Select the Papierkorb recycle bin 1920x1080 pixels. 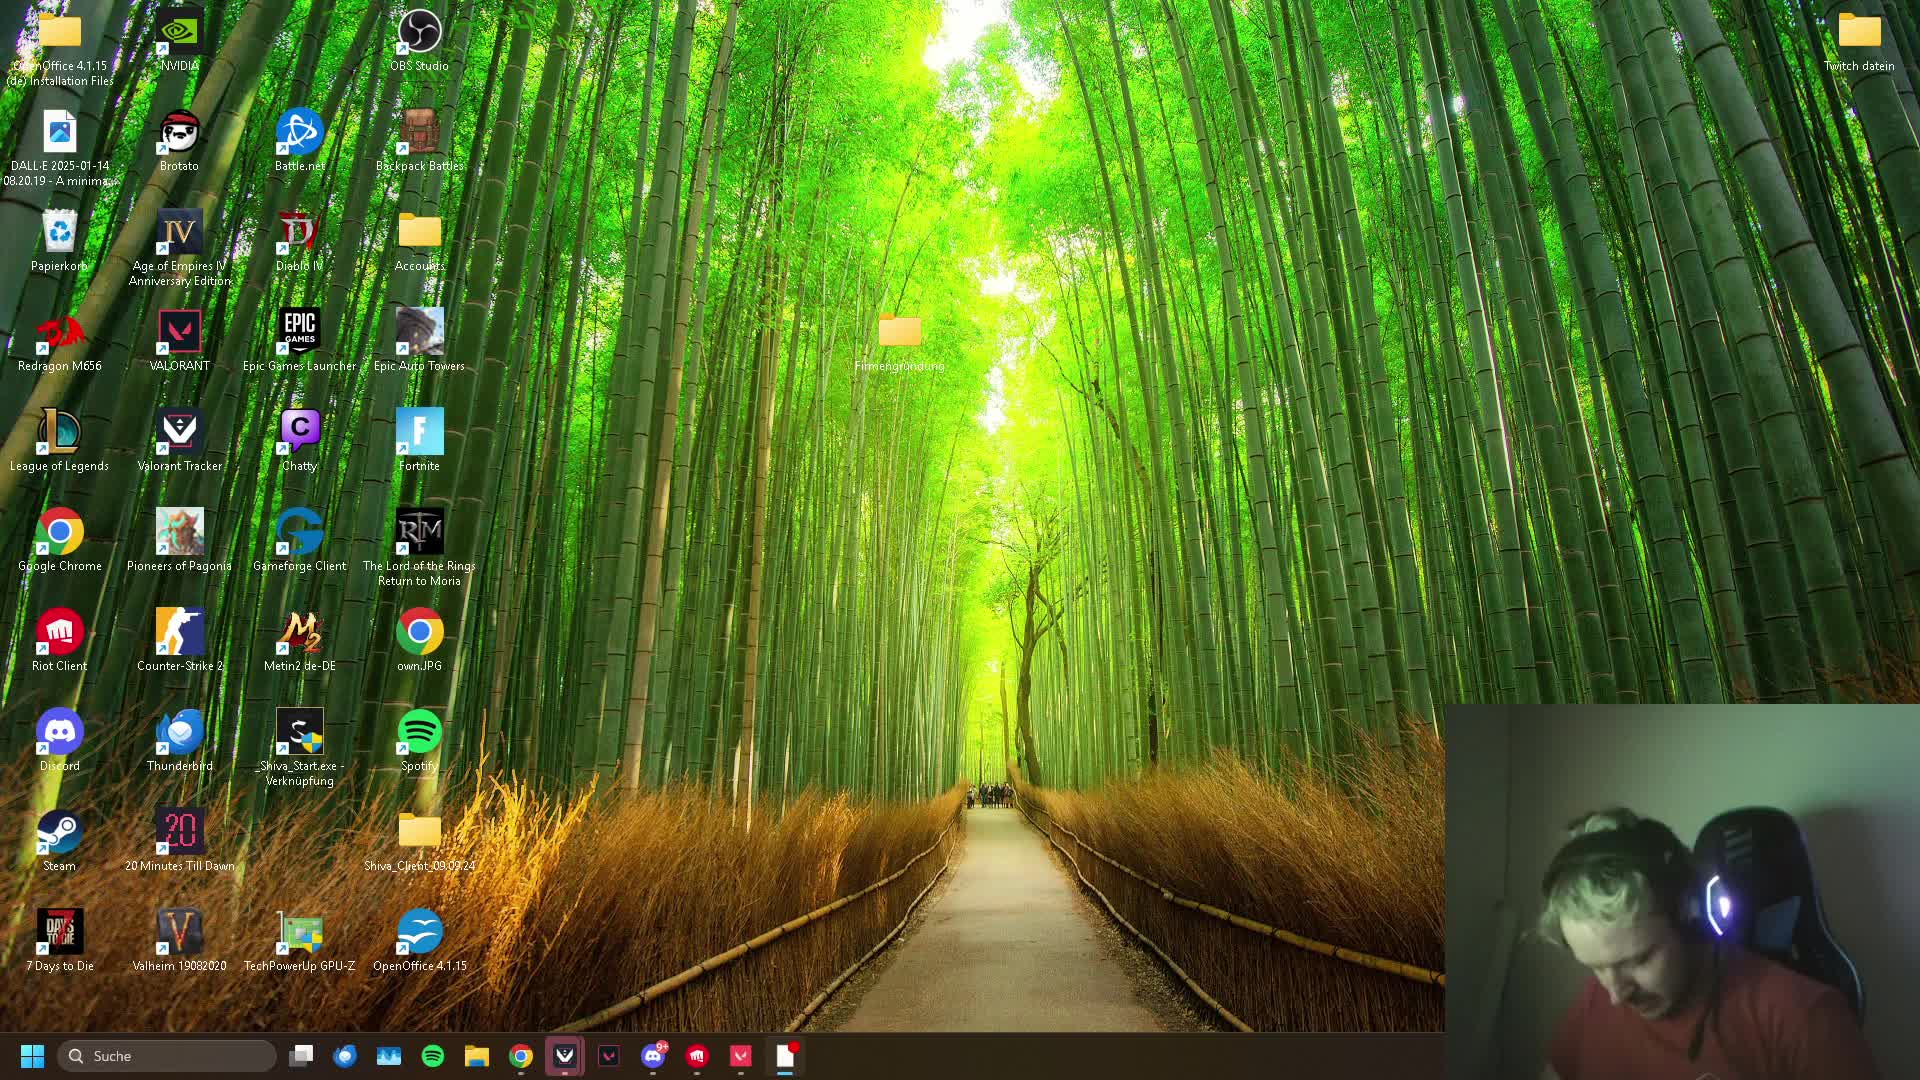[59, 240]
